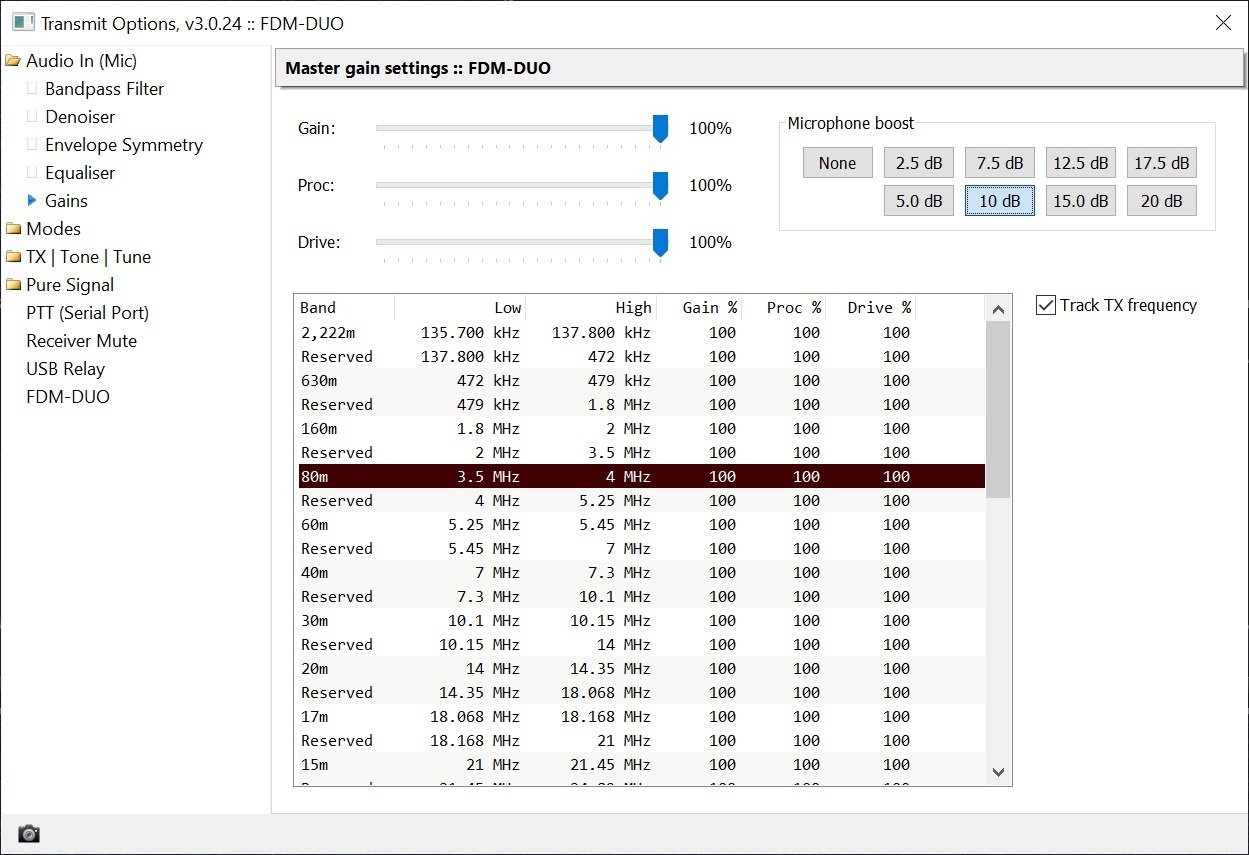Click the Transmit Options app icon in title bar
The width and height of the screenshot is (1249, 855).
pos(23,22)
